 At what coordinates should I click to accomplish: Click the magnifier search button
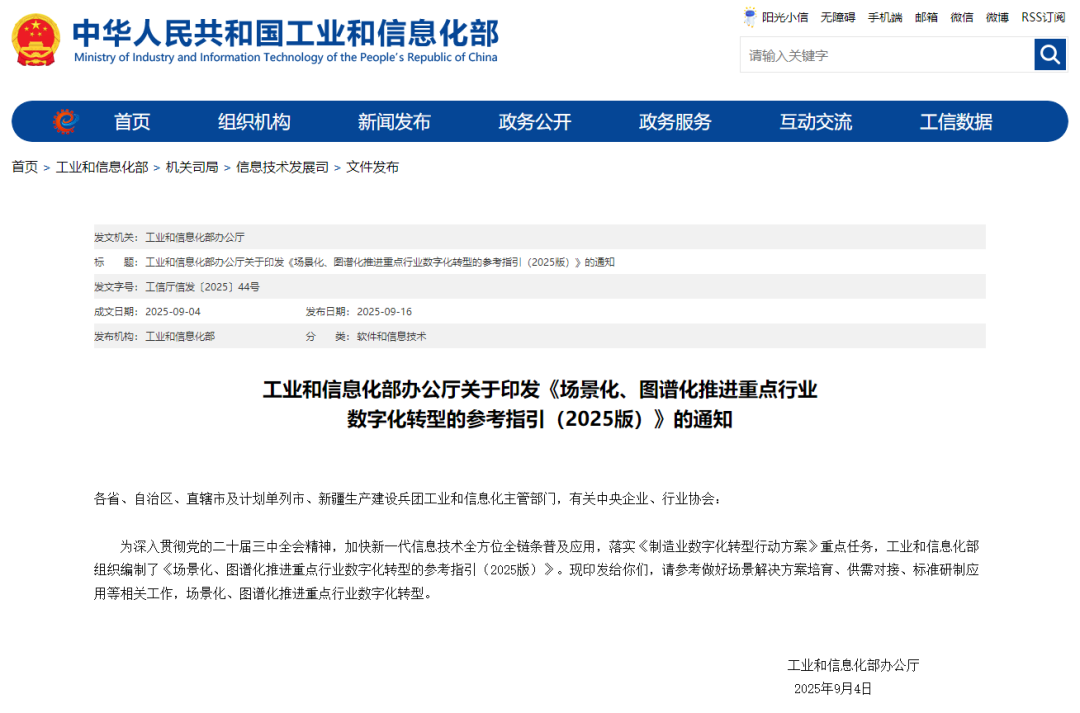[1050, 54]
